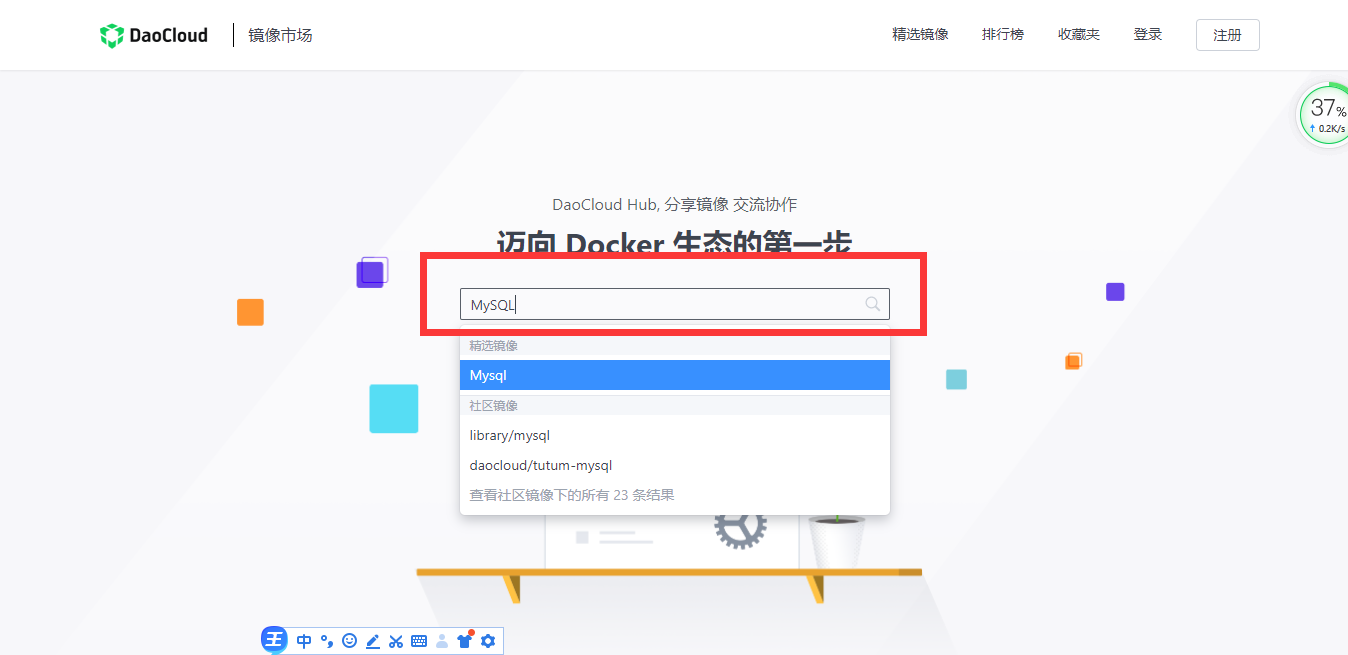Select the highlighted Mysql suggestion
This screenshot has height=655, width=1348.
pos(675,375)
